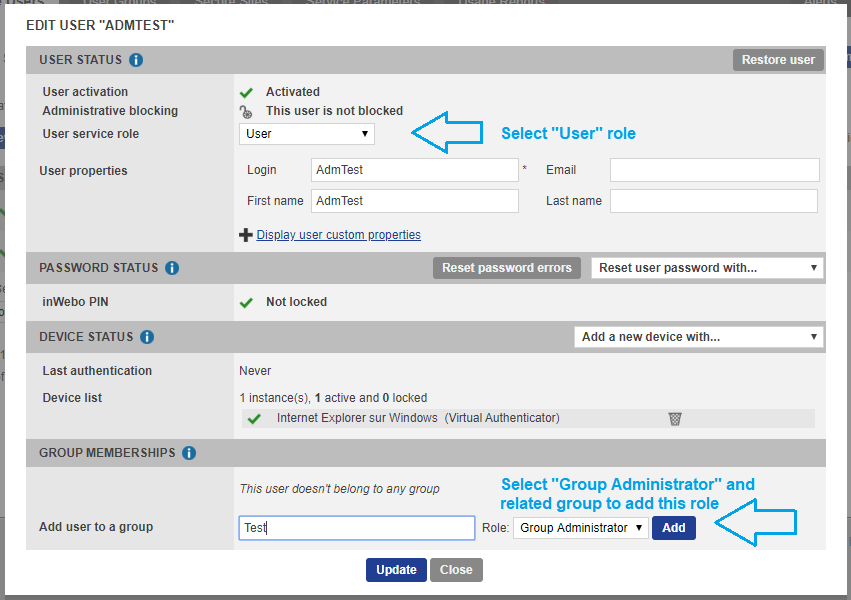Click into the Email input field
Screen dimensions: 851x600
point(714,170)
